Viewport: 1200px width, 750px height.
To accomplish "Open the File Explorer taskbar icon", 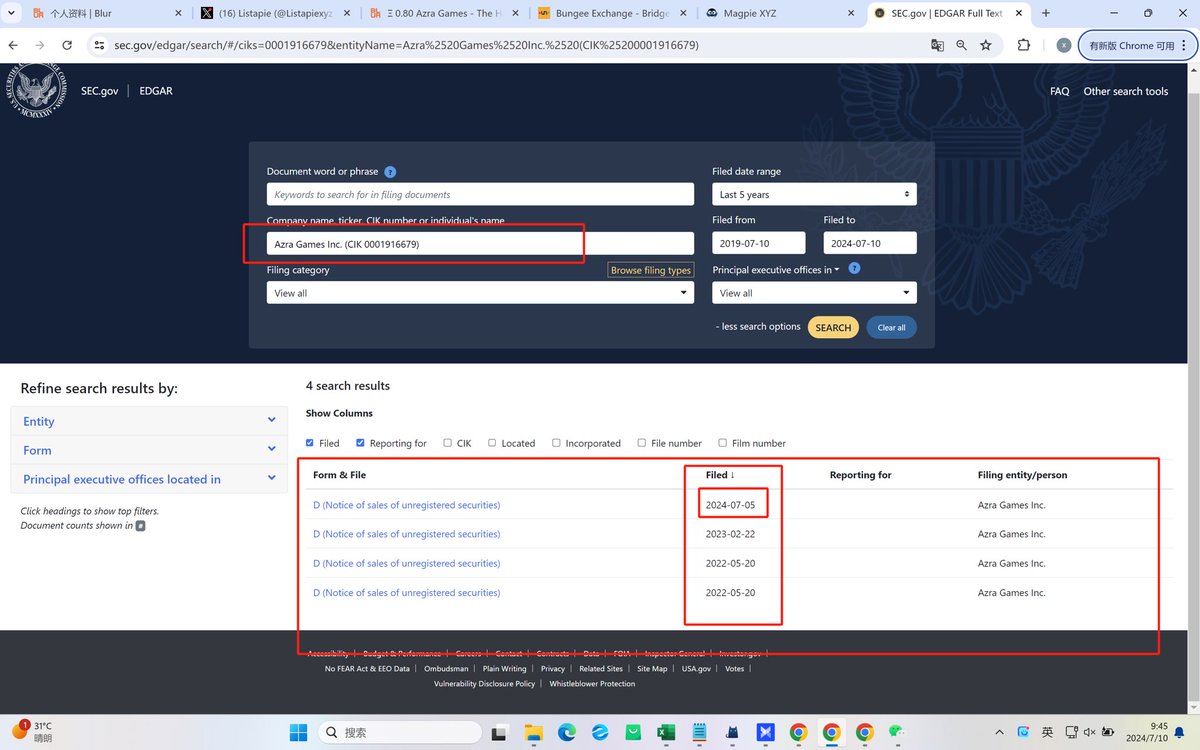I will pyautogui.click(x=533, y=732).
